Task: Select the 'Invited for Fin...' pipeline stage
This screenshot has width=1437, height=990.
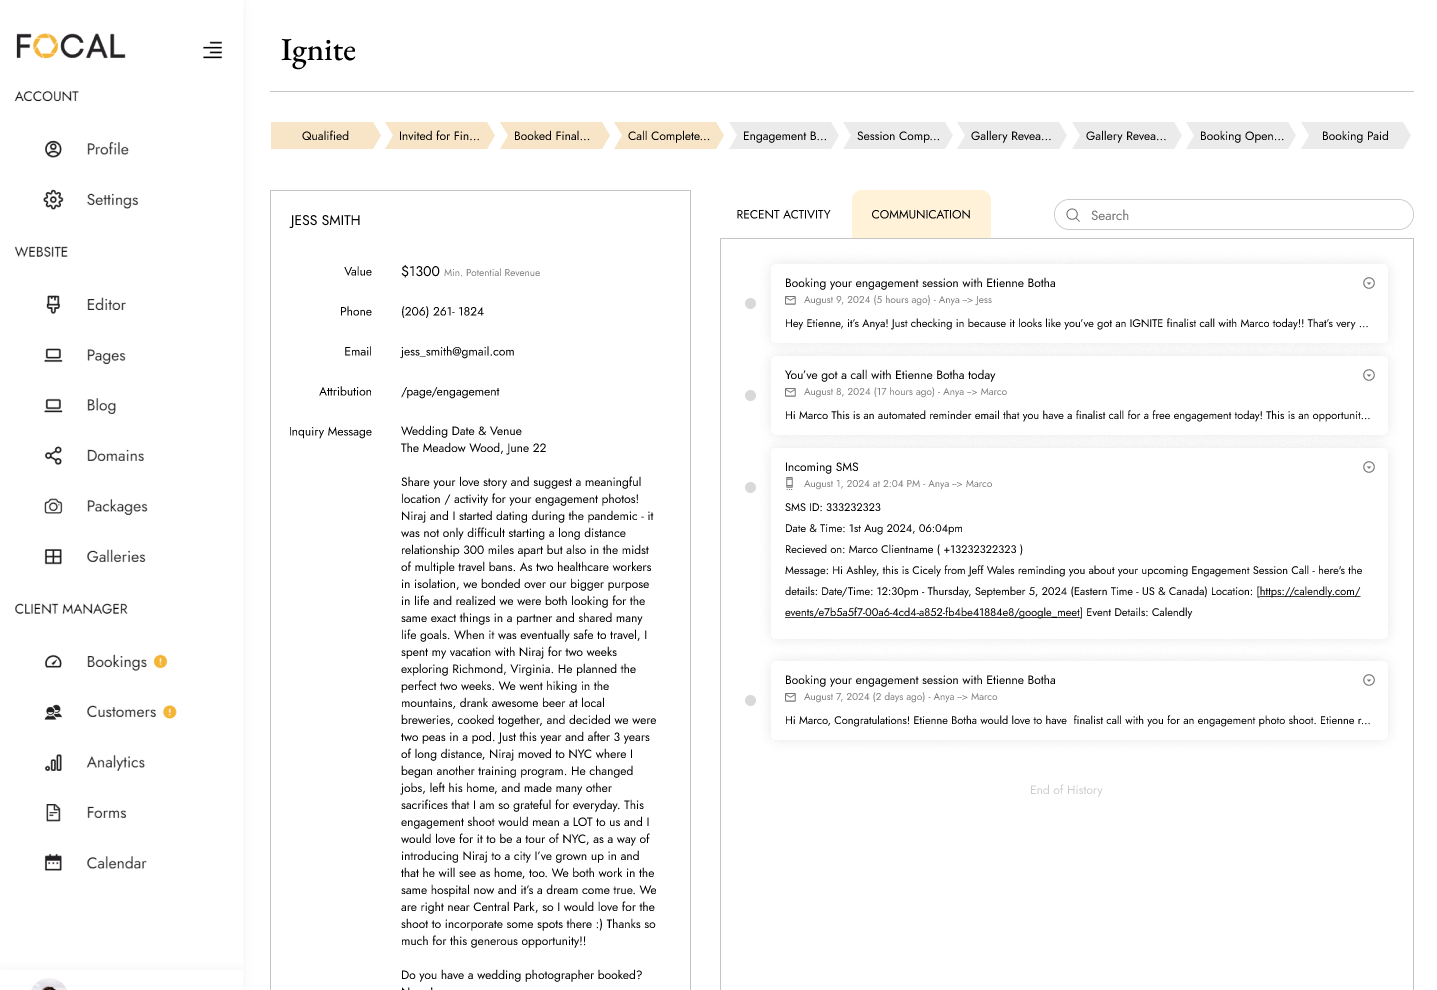Action: click(x=439, y=136)
